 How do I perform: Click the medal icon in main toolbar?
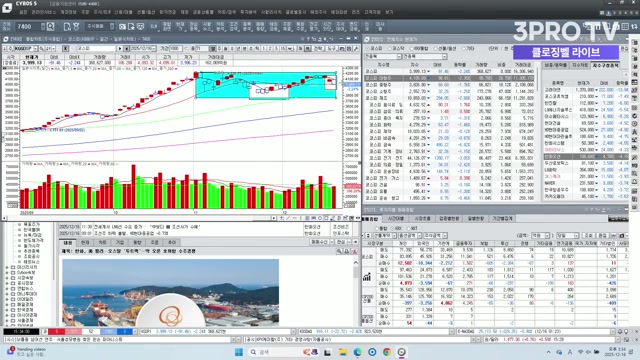[x=76, y=27]
